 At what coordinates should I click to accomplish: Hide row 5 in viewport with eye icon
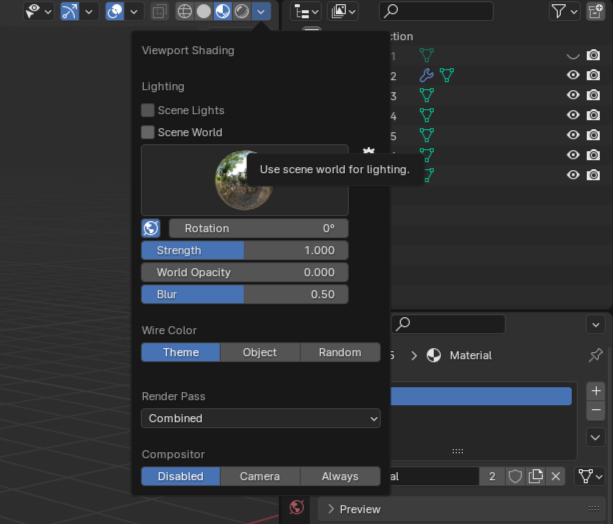coord(573,135)
